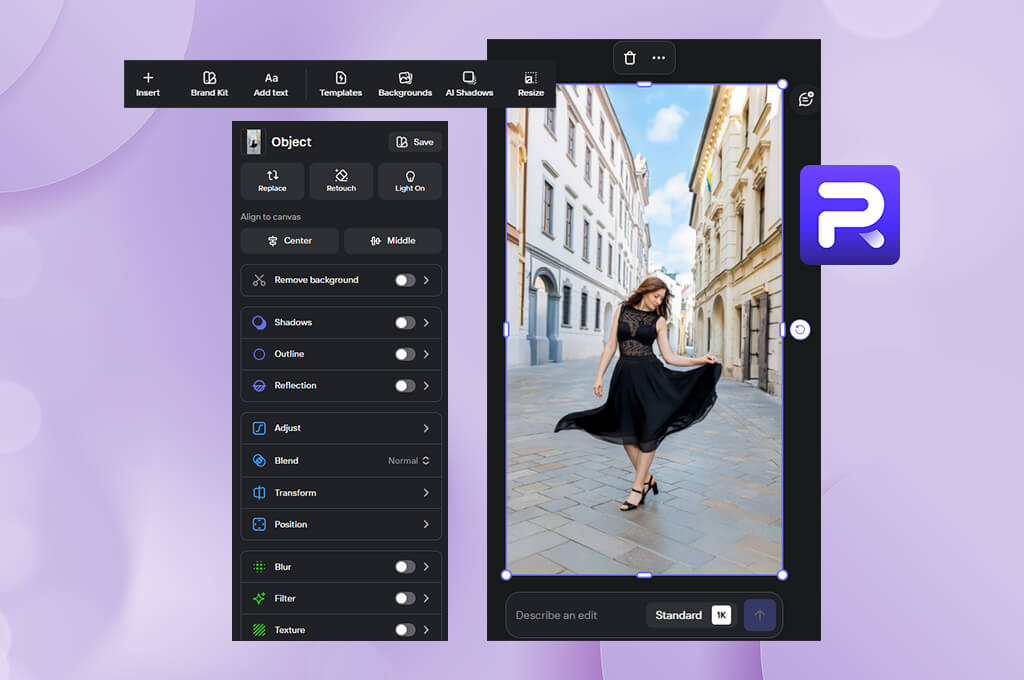Click the Remove background scissors icon
The width and height of the screenshot is (1024, 680).
tap(259, 280)
